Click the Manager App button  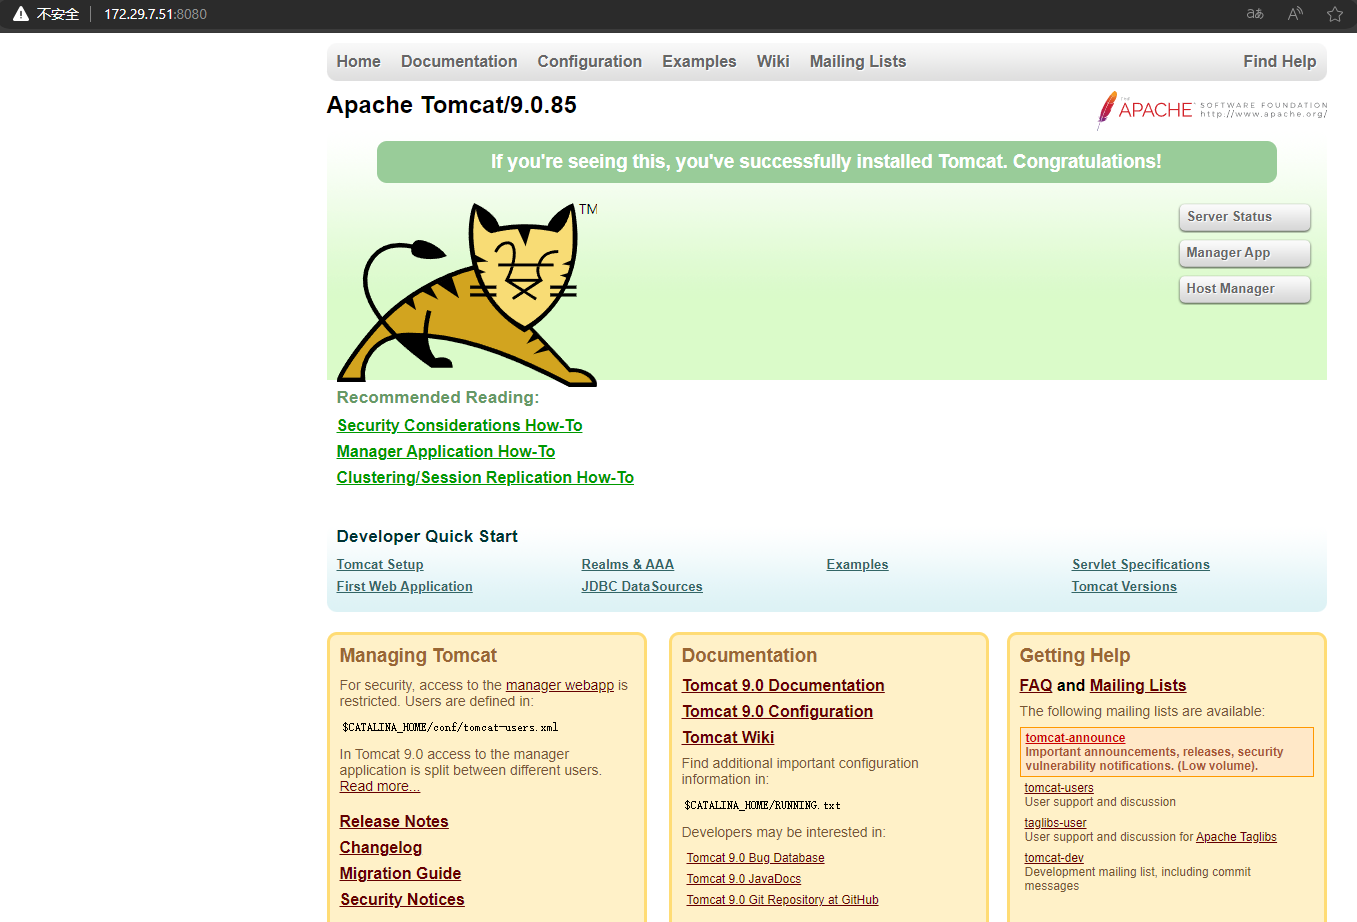pos(1244,253)
